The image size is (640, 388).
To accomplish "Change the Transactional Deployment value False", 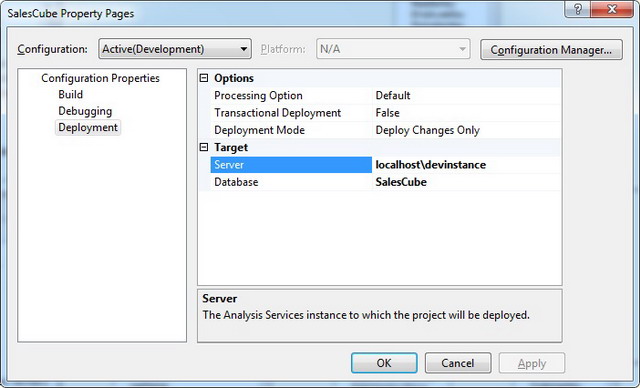I will coord(467,113).
